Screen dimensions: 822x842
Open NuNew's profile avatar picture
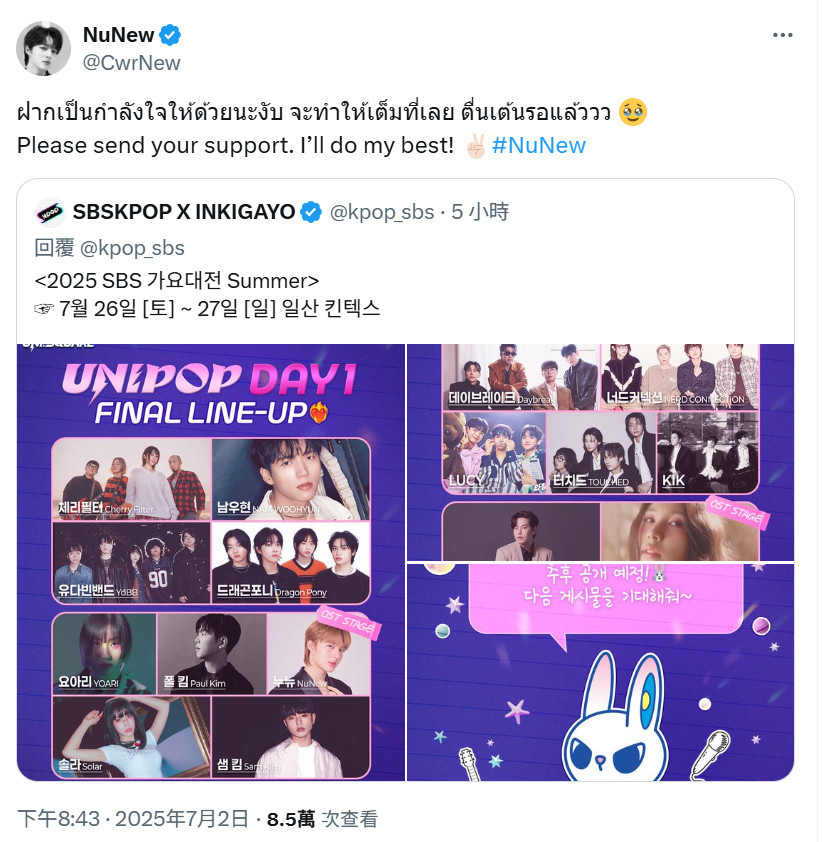pos(43,48)
